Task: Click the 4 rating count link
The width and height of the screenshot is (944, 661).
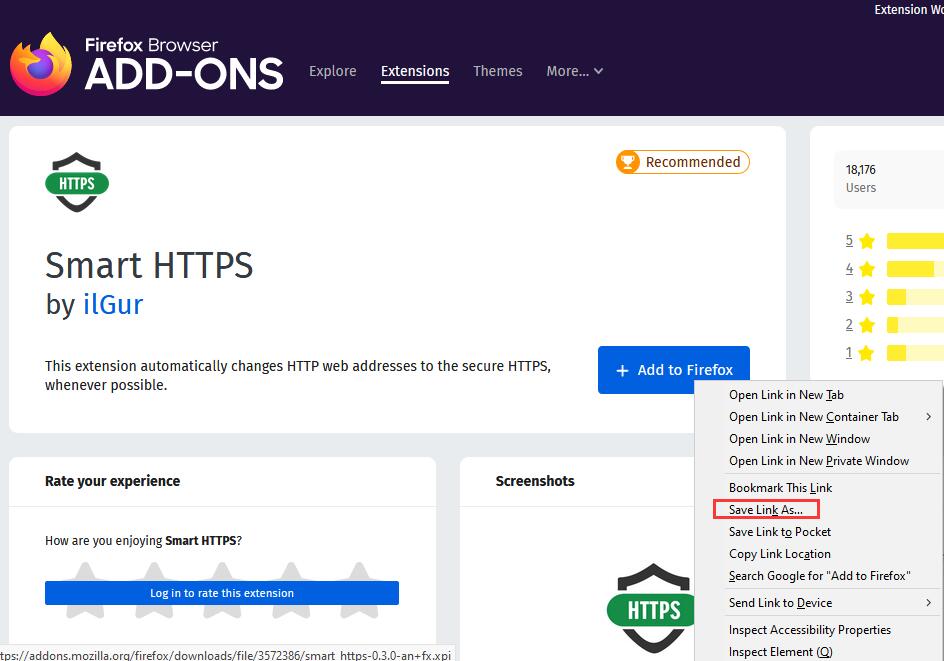Action: (x=849, y=268)
